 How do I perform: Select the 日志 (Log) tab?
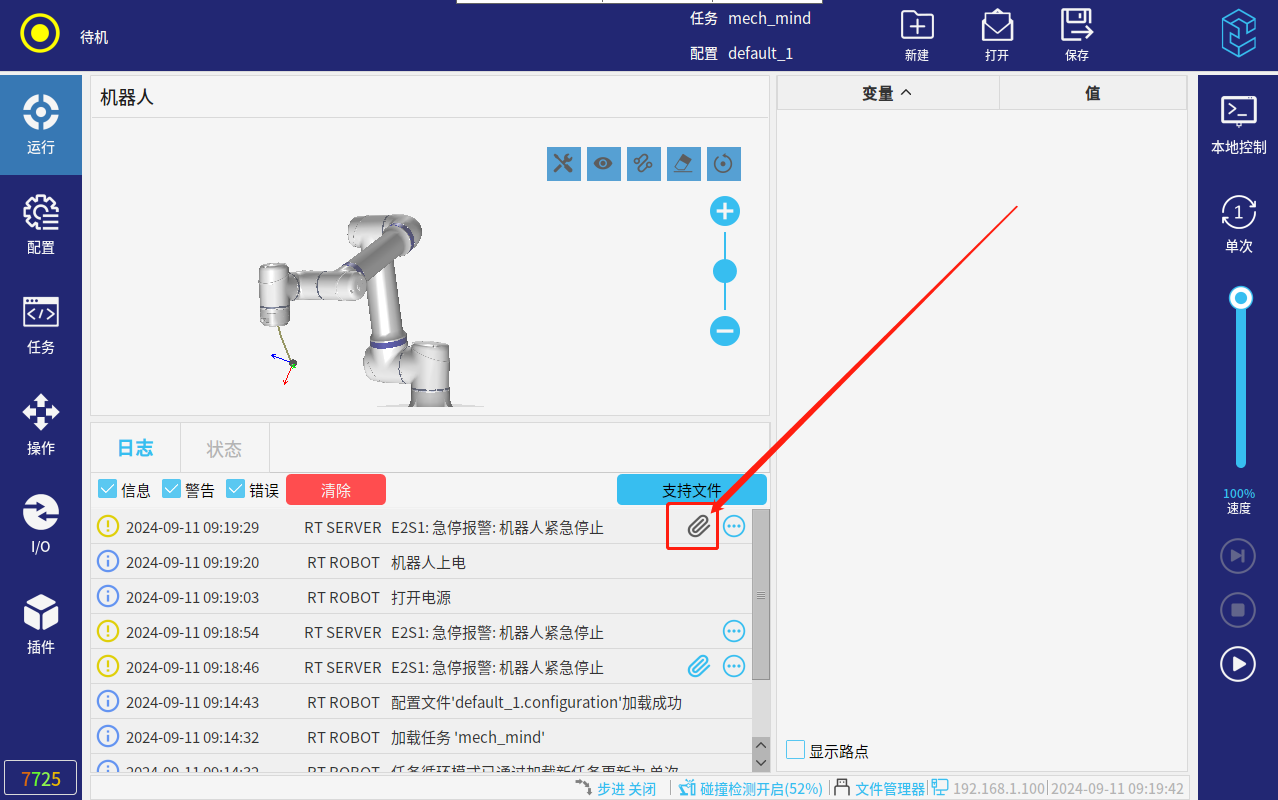135,448
